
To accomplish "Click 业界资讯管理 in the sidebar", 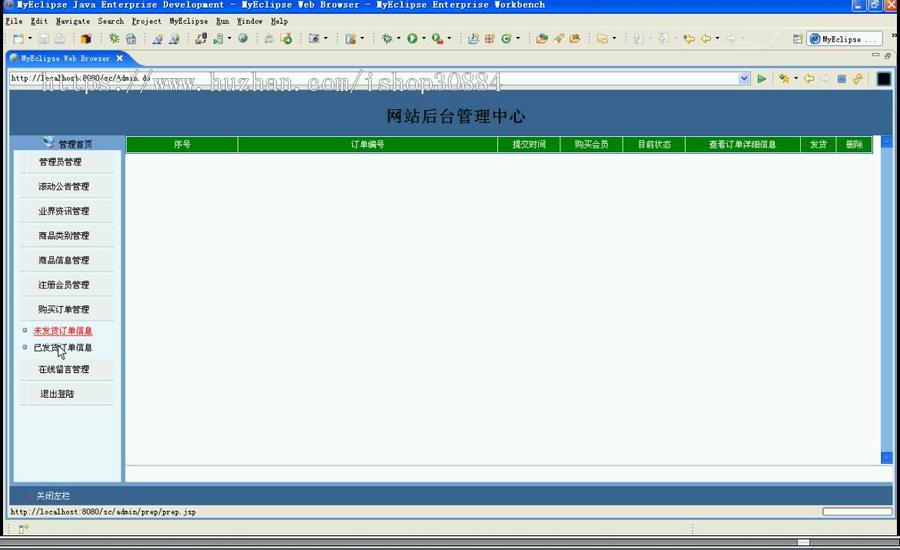I will pos(64,211).
